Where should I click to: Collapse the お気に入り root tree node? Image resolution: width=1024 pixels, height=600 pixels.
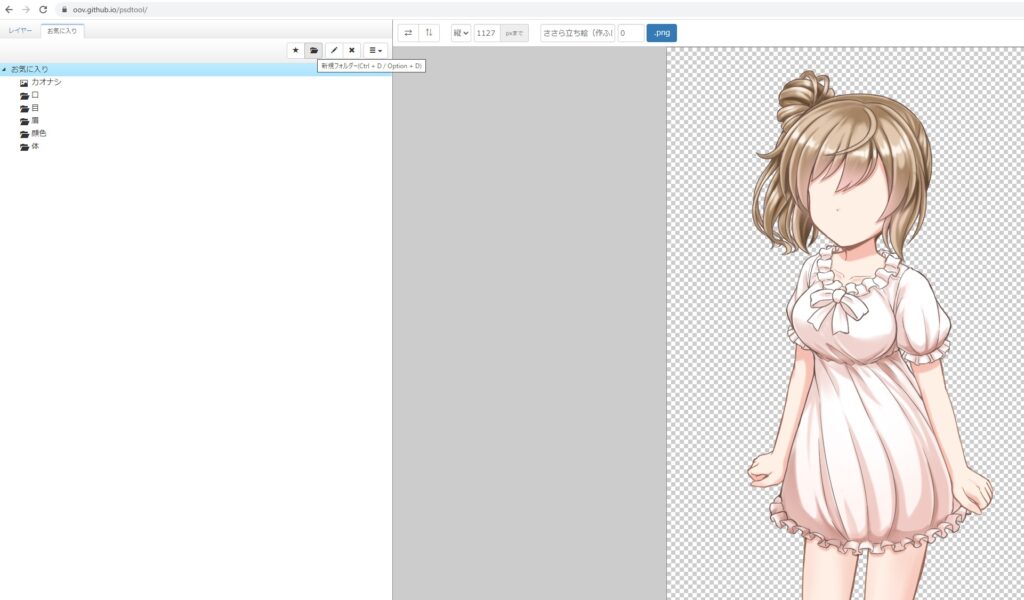coord(5,69)
